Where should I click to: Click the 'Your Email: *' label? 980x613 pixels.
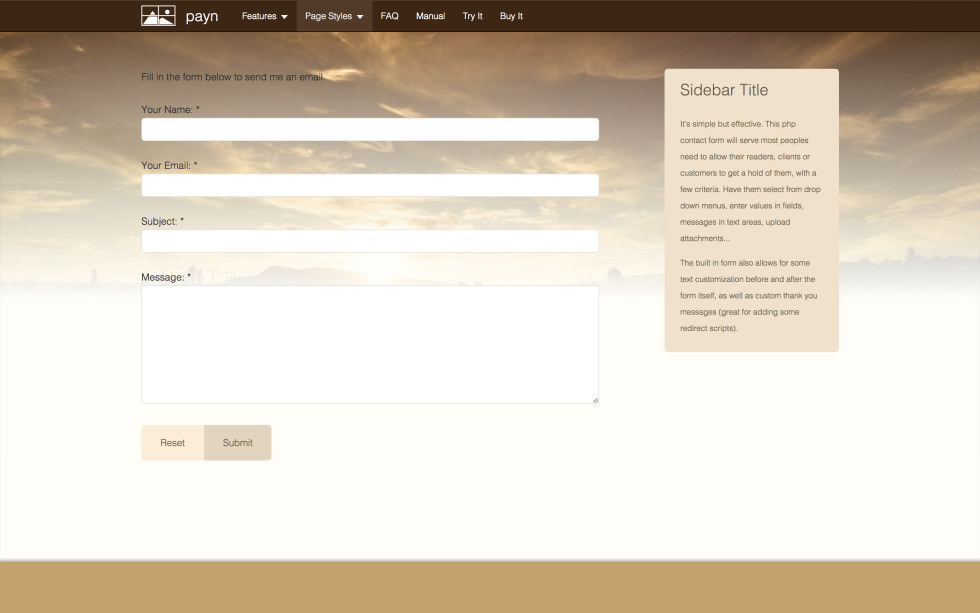coord(169,166)
